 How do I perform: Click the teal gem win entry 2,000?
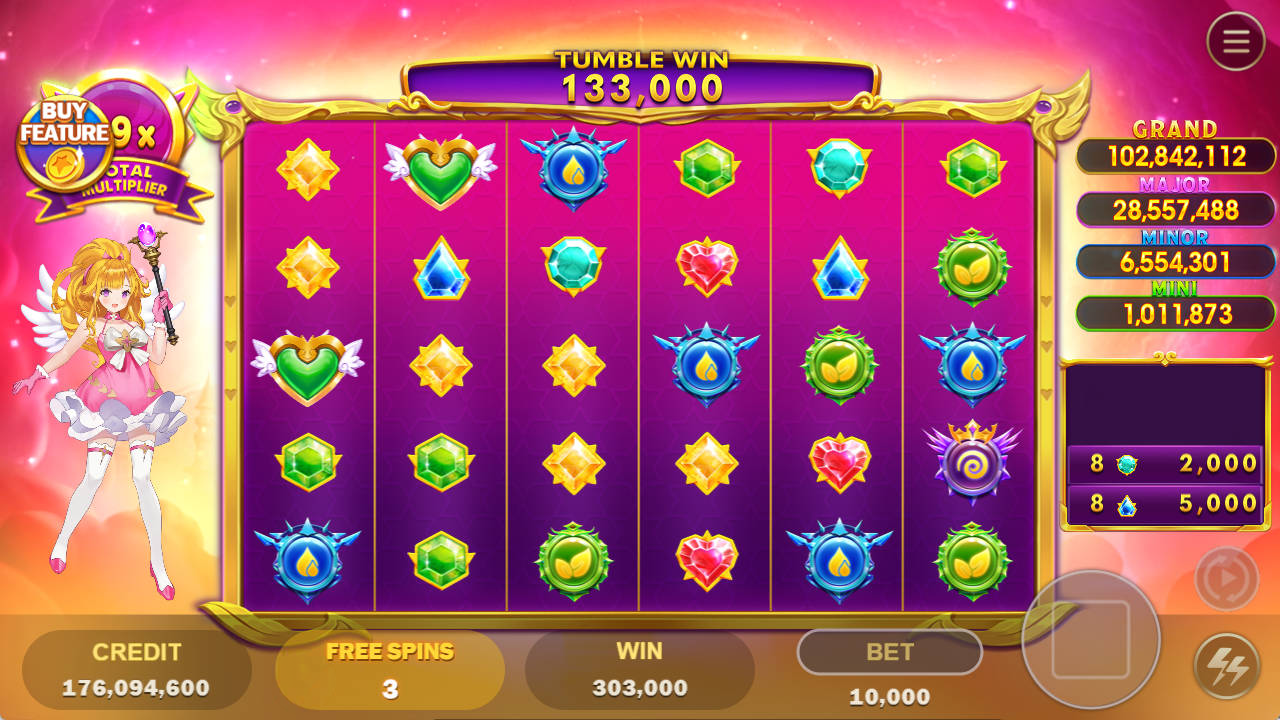coord(1165,464)
